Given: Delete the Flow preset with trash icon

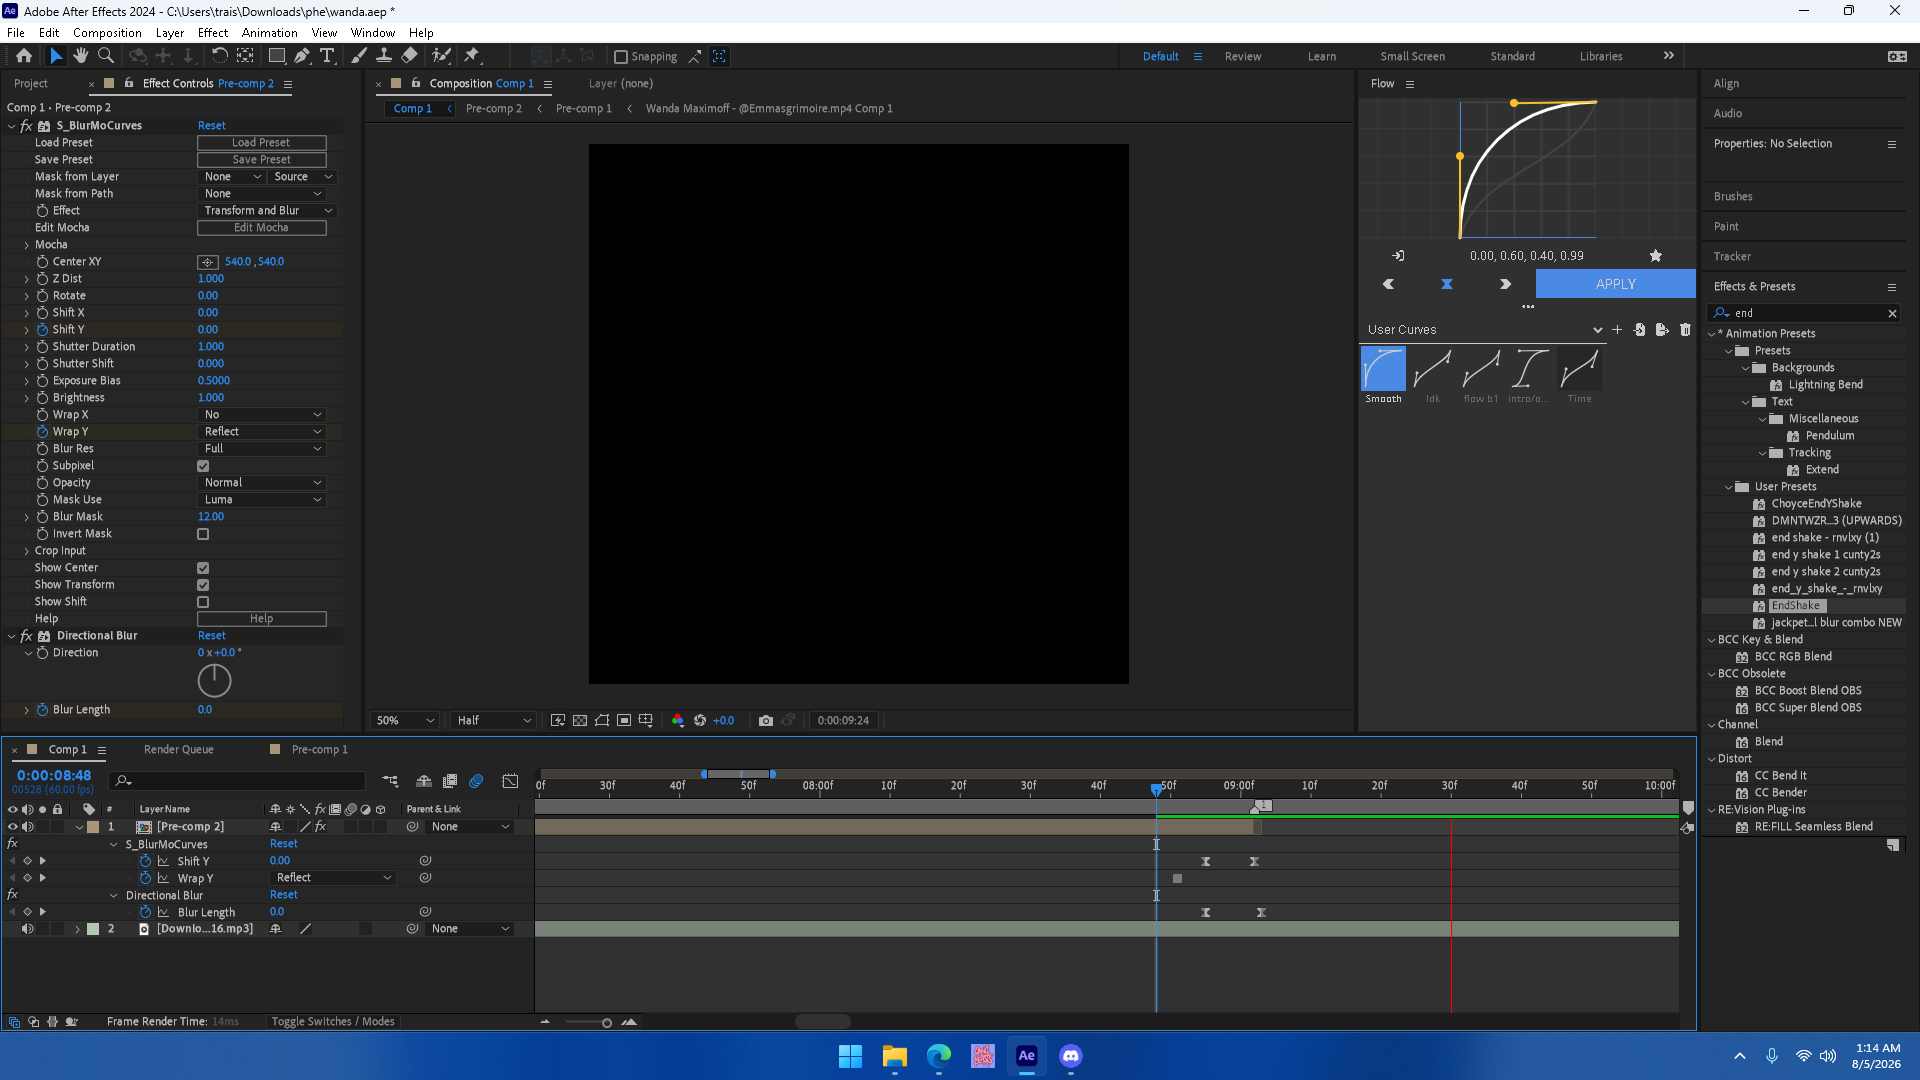Looking at the screenshot, I should tap(1685, 329).
